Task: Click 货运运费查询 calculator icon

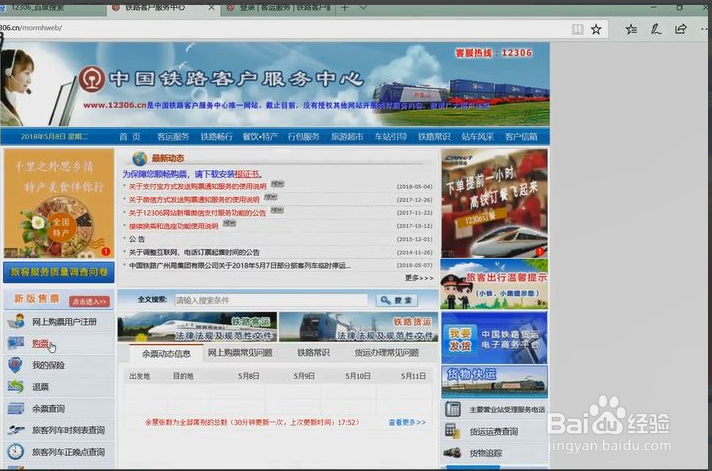Action: pos(451,430)
